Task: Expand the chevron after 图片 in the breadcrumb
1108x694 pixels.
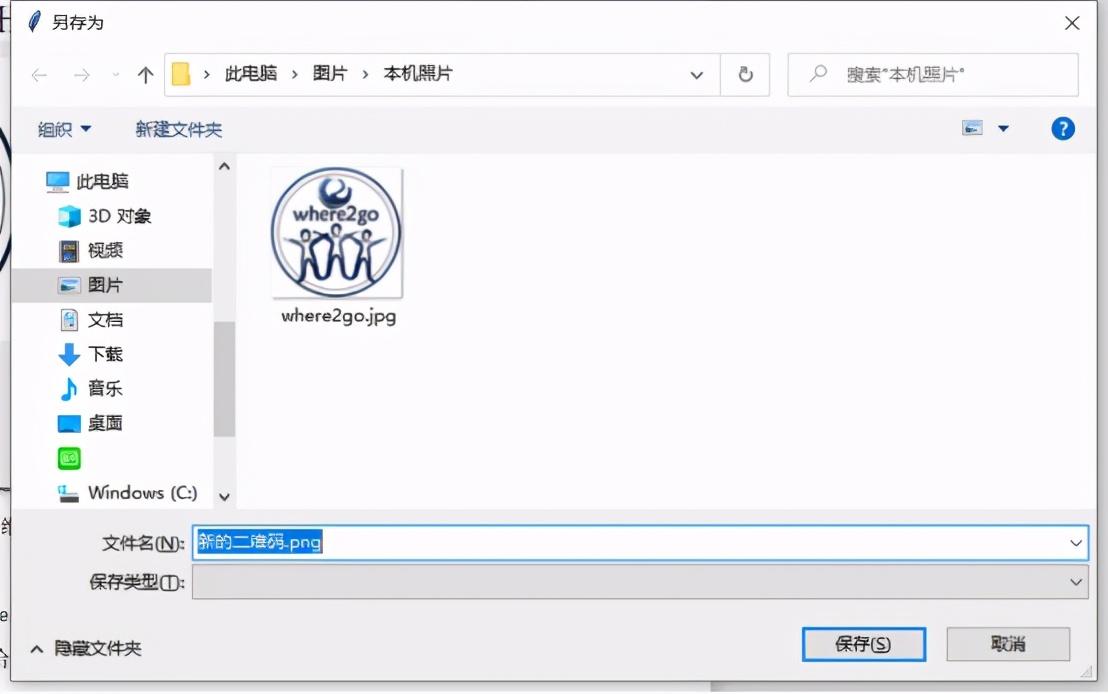Action: coord(365,74)
